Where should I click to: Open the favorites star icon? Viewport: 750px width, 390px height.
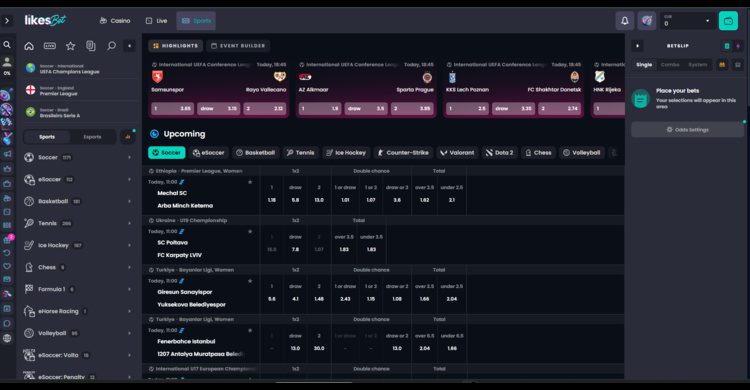click(x=70, y=46)
